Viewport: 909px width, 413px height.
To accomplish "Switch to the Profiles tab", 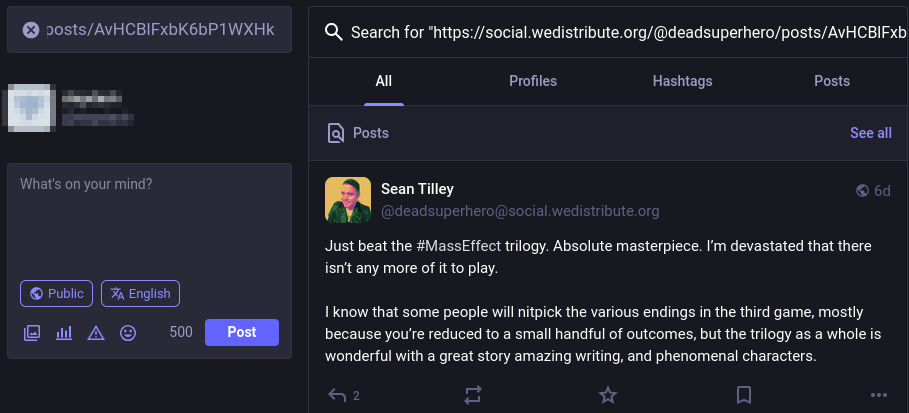I will click(x=533, y=81).
